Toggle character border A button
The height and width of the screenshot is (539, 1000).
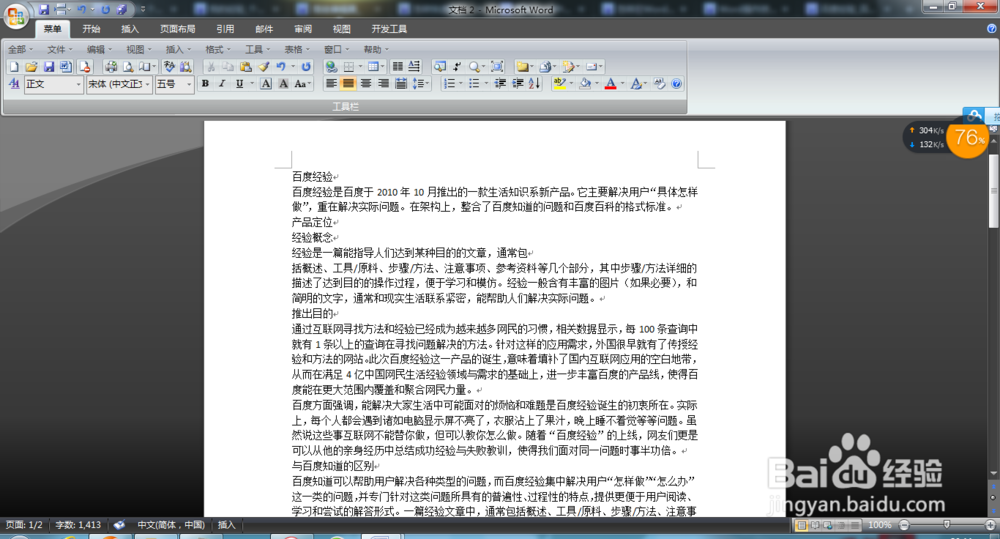click(266, 84)
